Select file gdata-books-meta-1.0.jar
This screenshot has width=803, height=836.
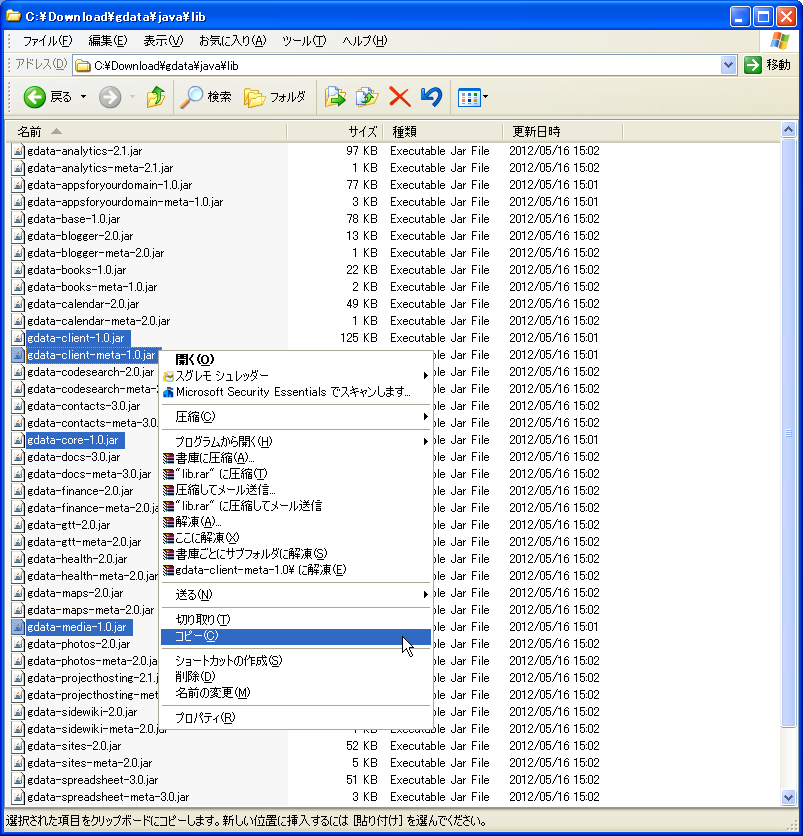tap(92, 287)
